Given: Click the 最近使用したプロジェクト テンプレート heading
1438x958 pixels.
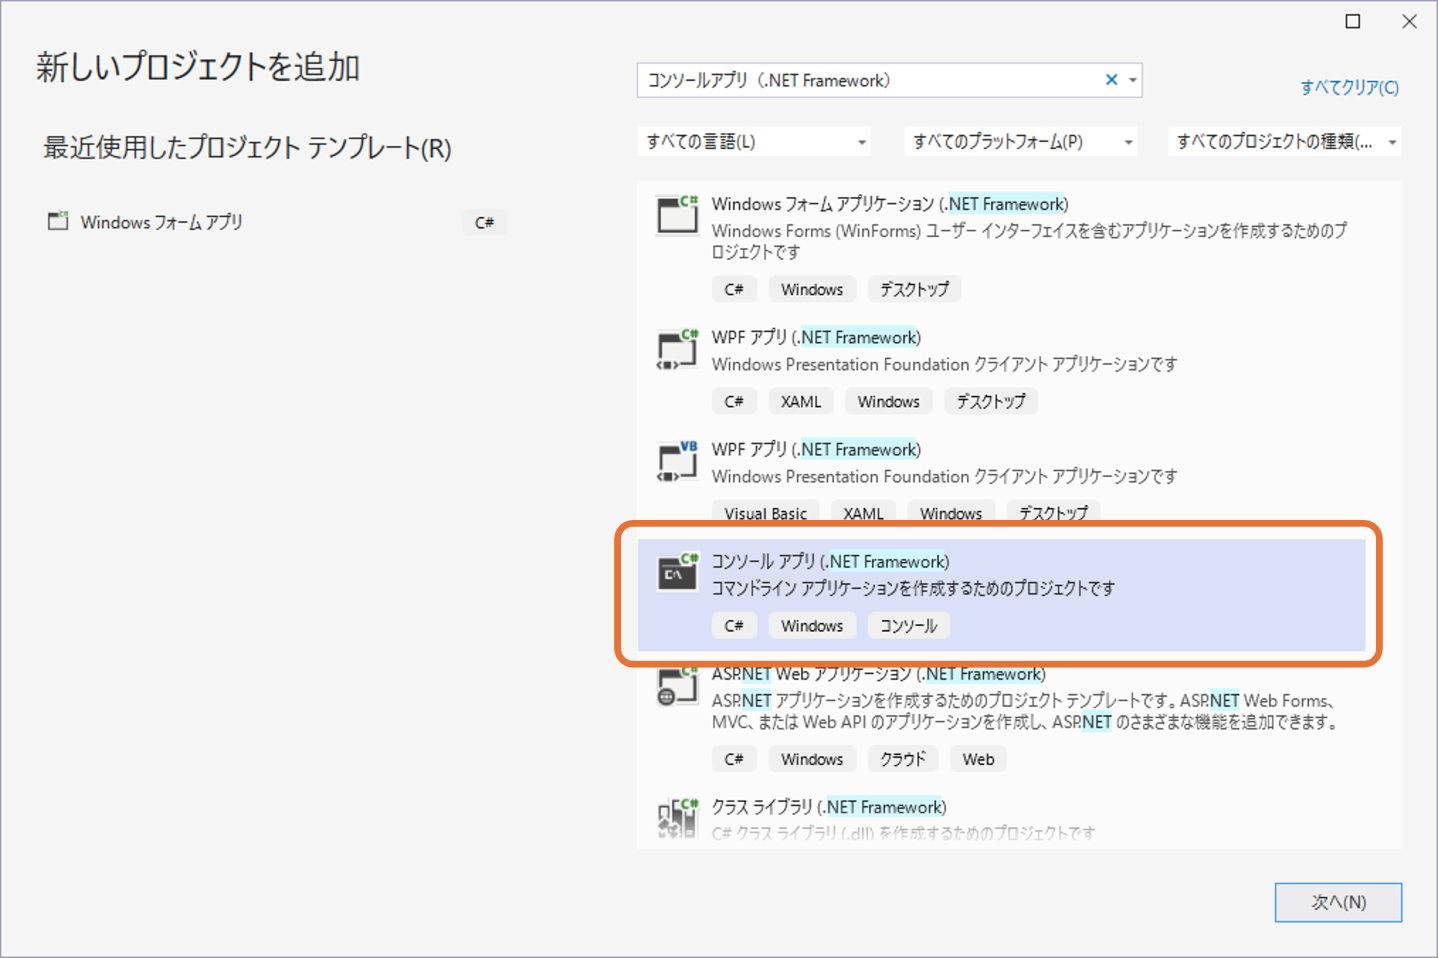Looking at the screenshot, I should coord(247,148).
